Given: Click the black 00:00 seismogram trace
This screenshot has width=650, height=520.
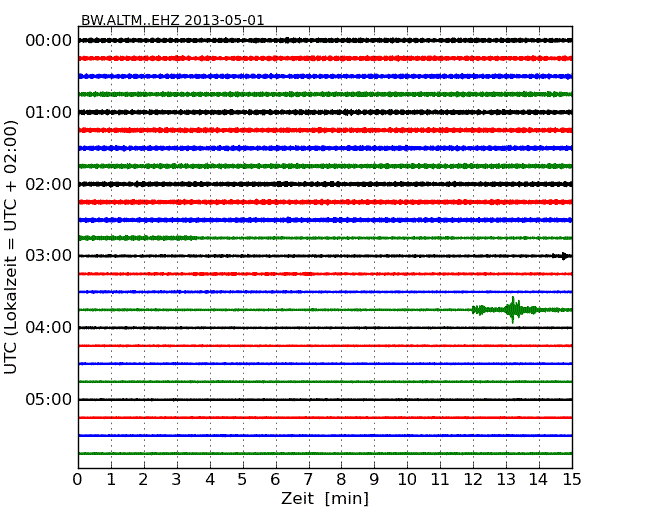Looking at the screenshot, I should click(x=325, y=40).
